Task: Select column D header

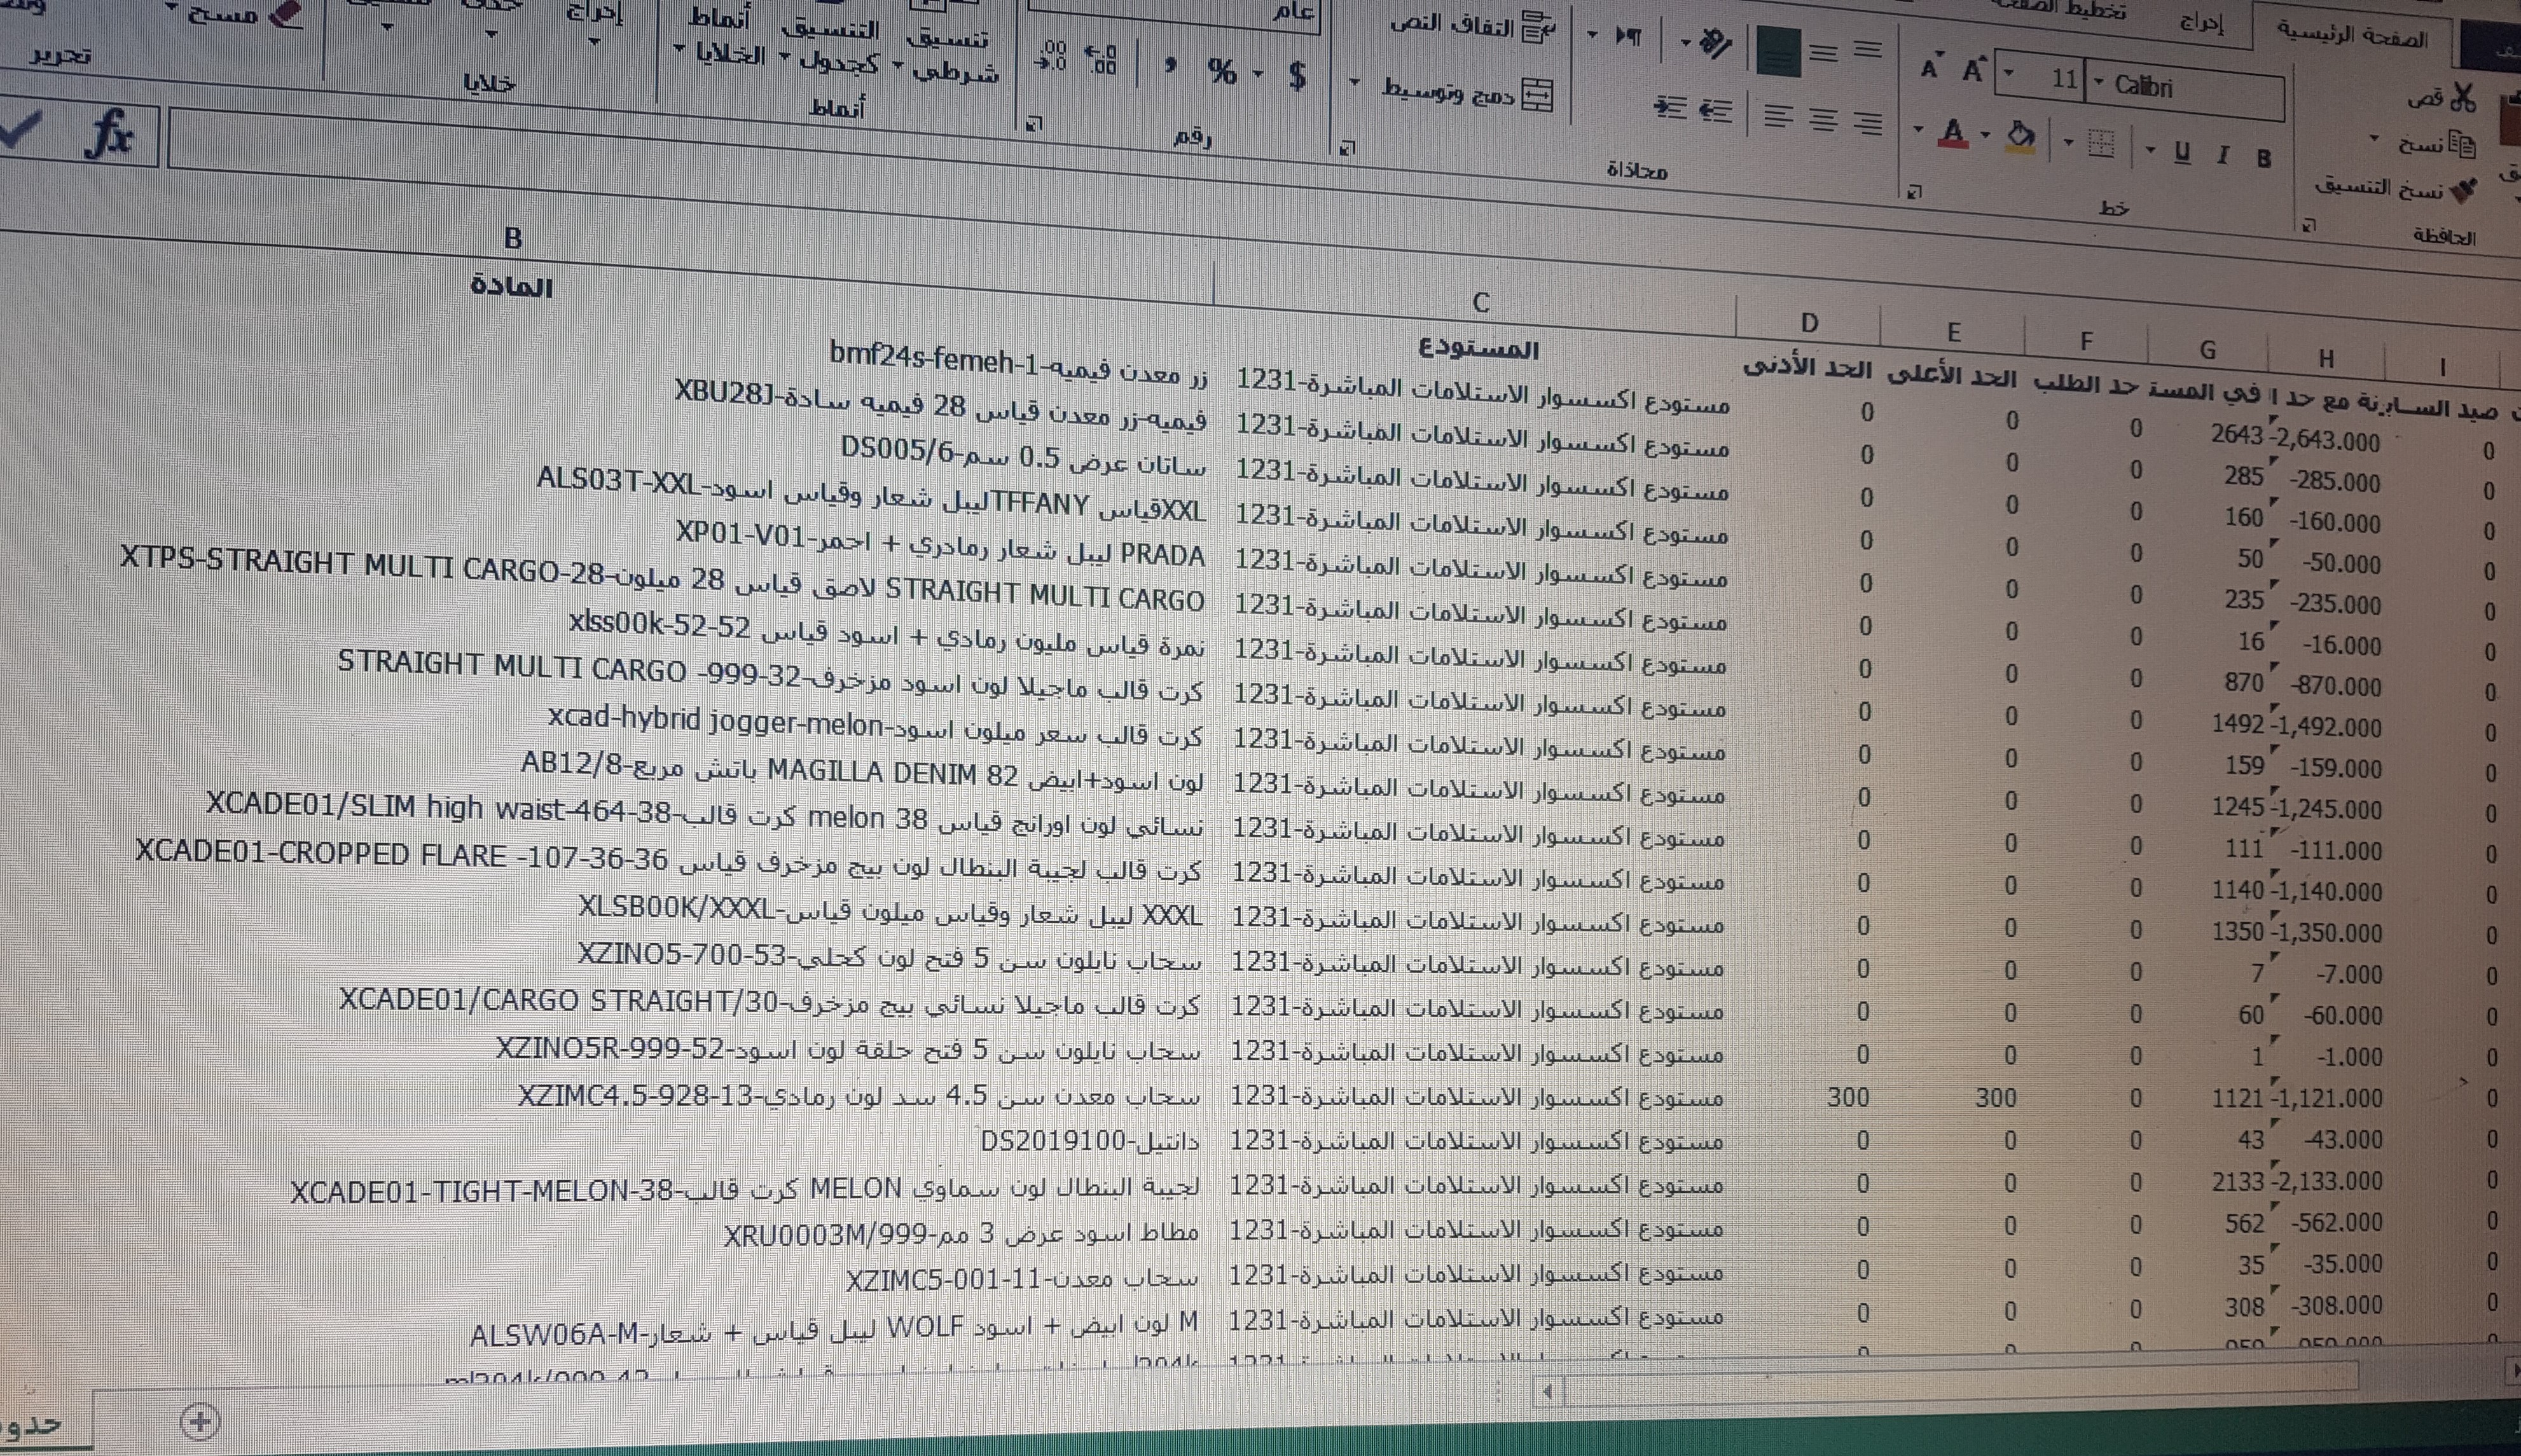Action: click(x=1808, y=322)
